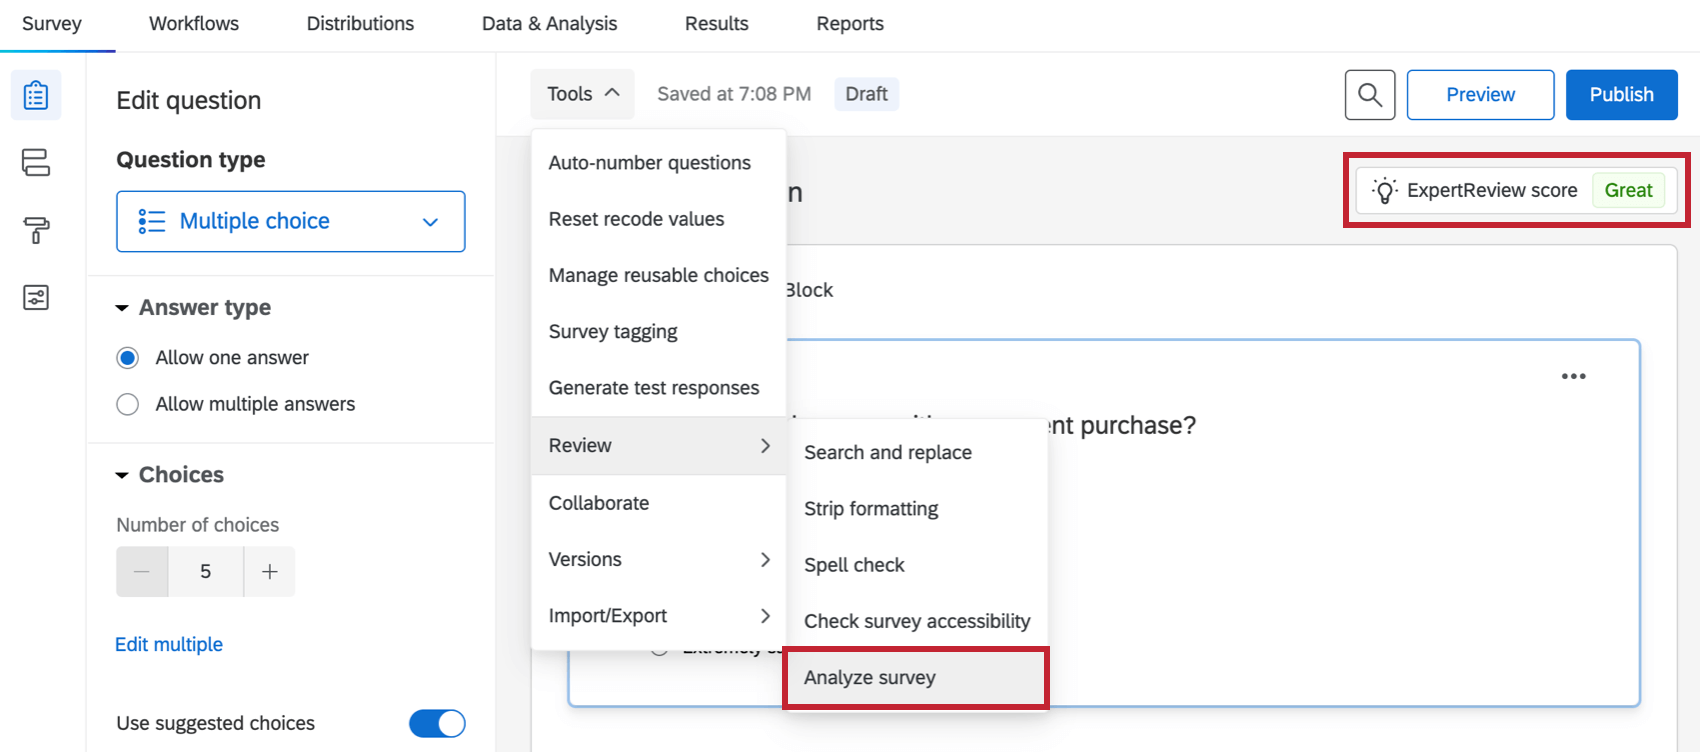Screen dimensions: 1700x752
Task: Increase number of choices with plus
Action: click(269, 572)
